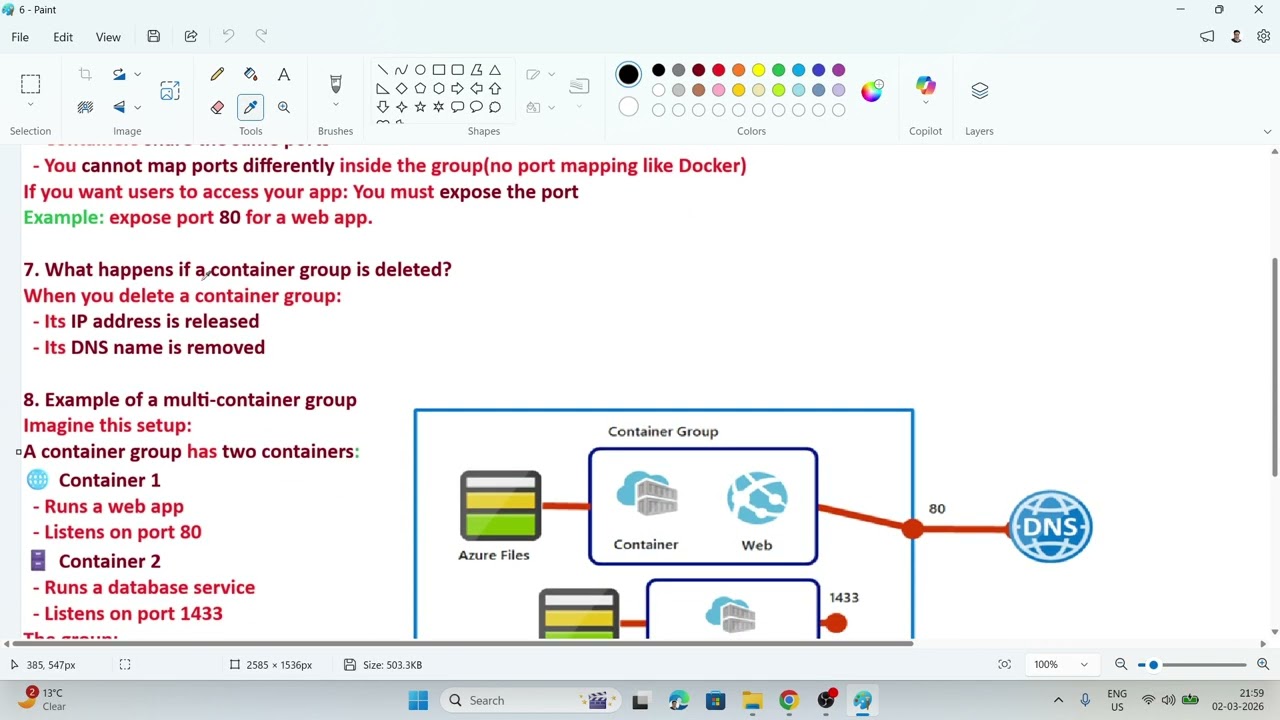Expand the Brushes dropdown arrow

coord(335,105)
